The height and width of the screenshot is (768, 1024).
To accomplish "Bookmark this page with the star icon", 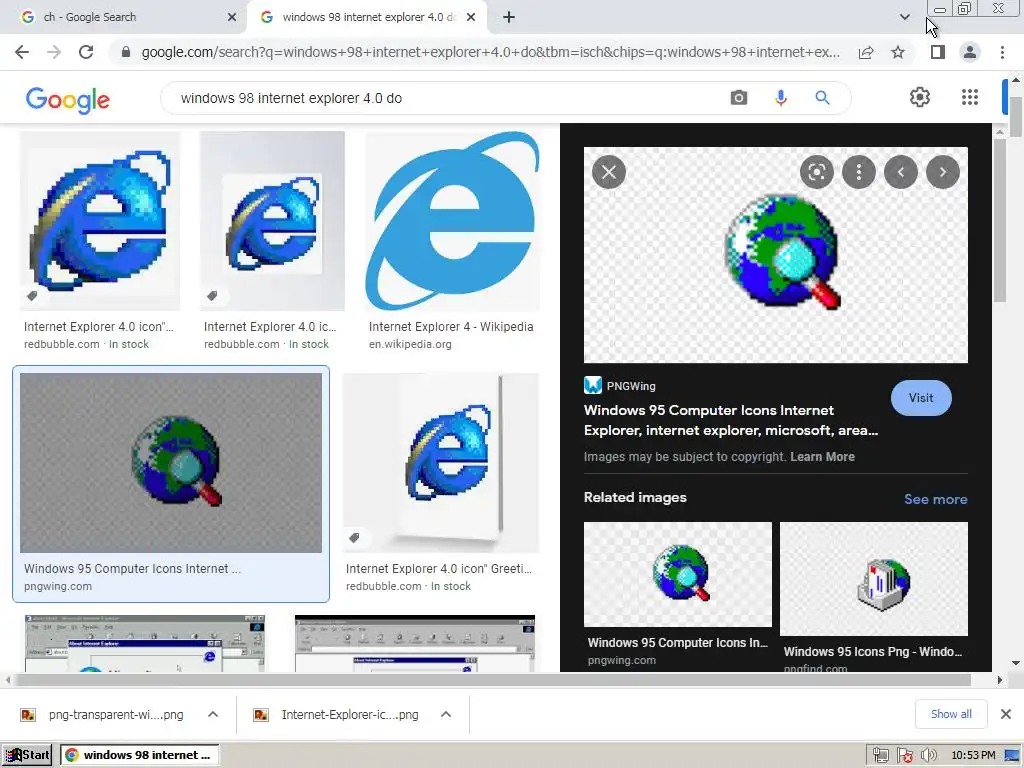I will [898, 52].
